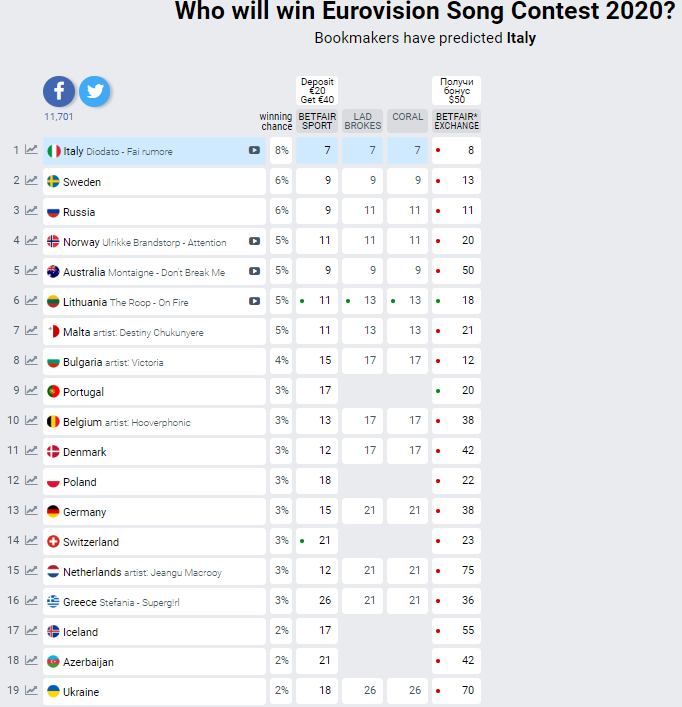Viewport: 682px width, 707px height.
Task: Open the odds chart icon for Norway
Action: coord(31,240)
